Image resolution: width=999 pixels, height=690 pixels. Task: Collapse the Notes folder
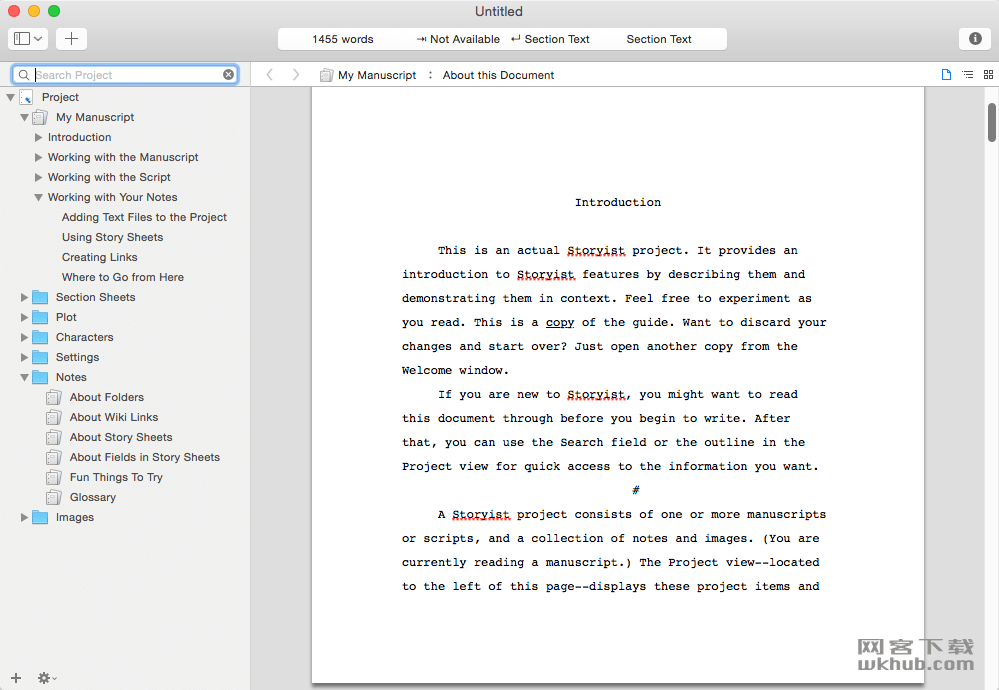(x=24, y=377)
